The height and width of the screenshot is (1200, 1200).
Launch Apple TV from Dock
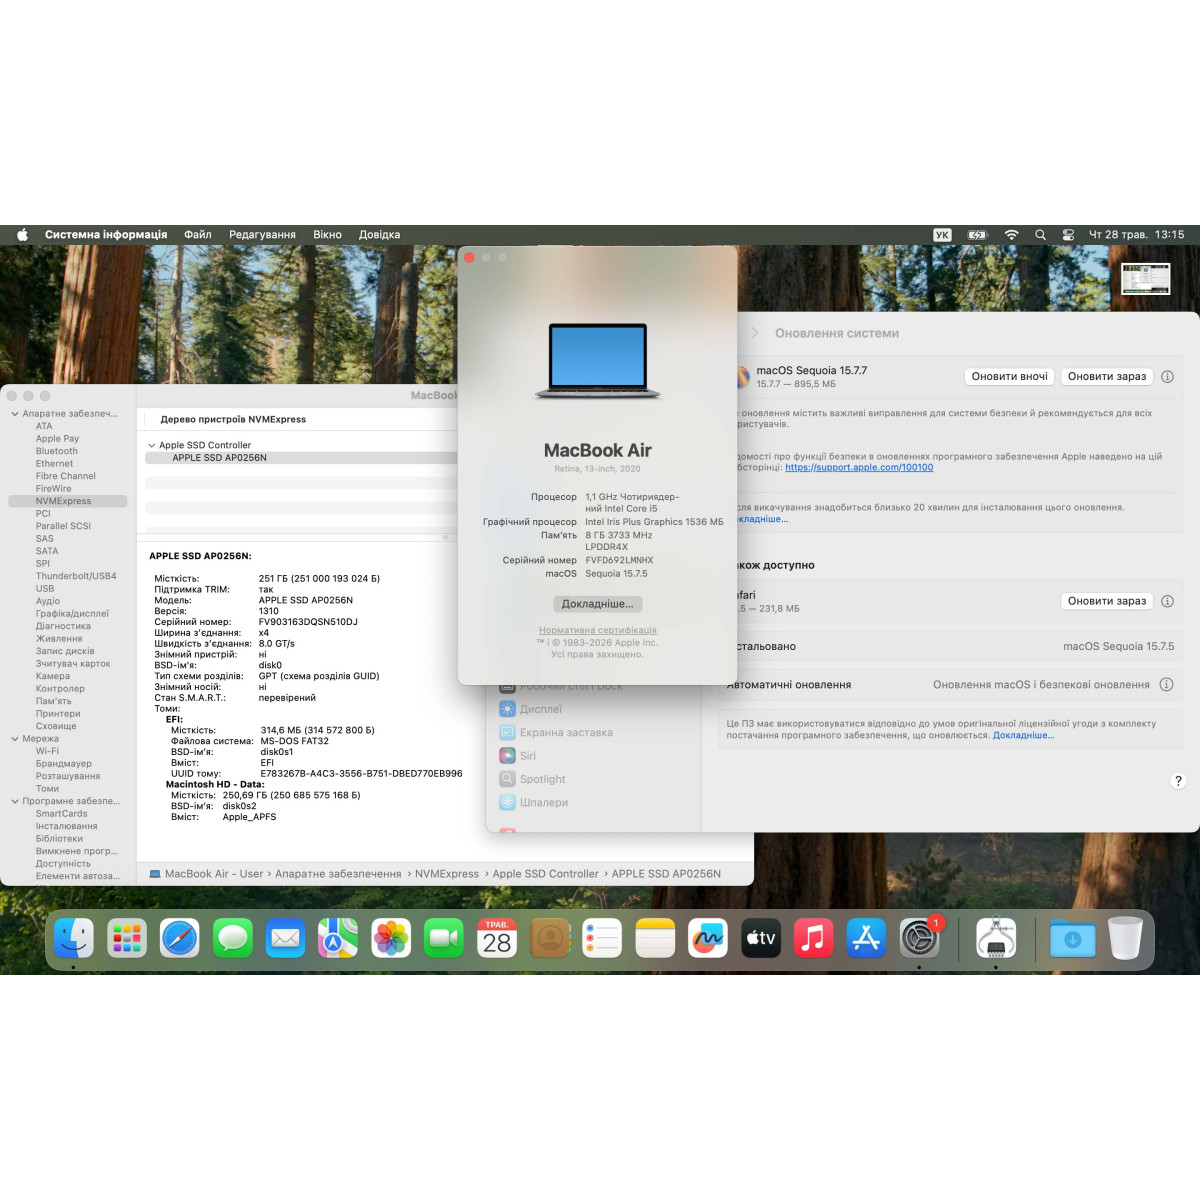[x=761, y=938]
